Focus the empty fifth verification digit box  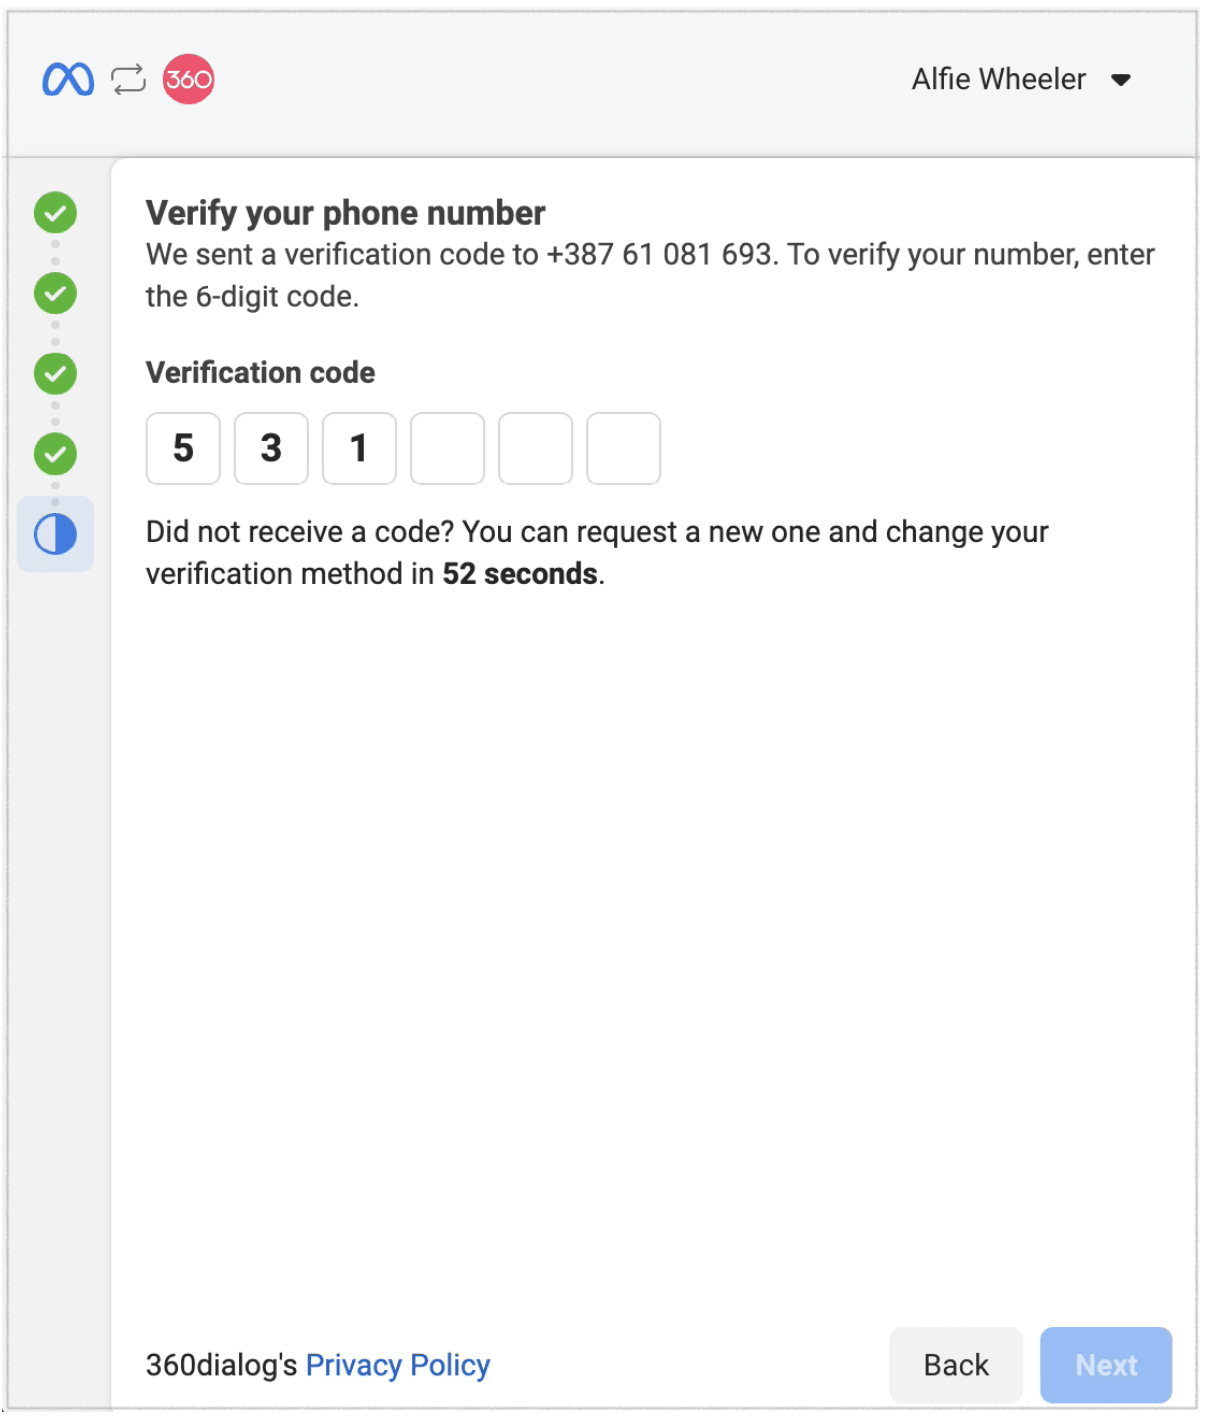[x=535, y=448]
